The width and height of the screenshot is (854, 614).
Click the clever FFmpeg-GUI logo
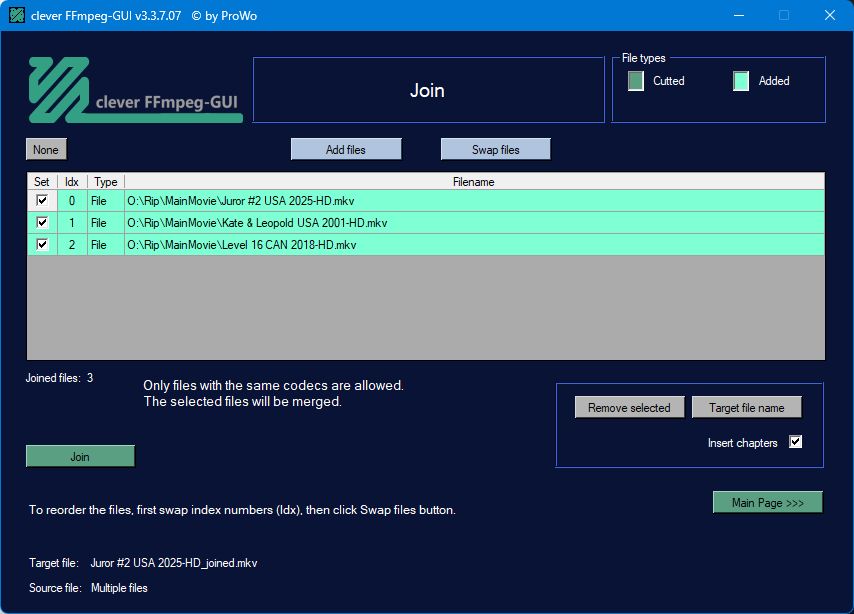coord(135,90)
